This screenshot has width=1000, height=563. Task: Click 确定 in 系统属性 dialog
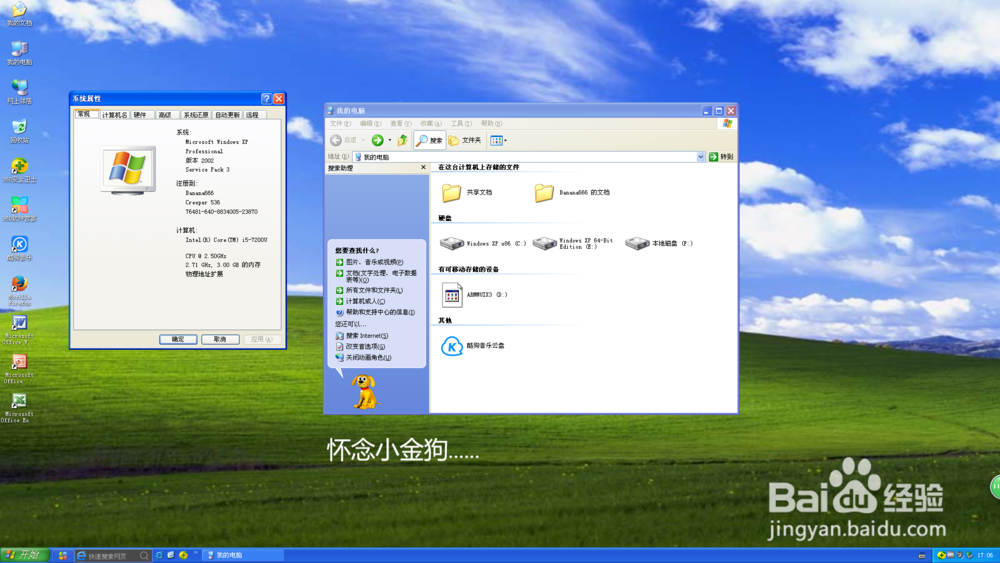(x=178, y=339)
